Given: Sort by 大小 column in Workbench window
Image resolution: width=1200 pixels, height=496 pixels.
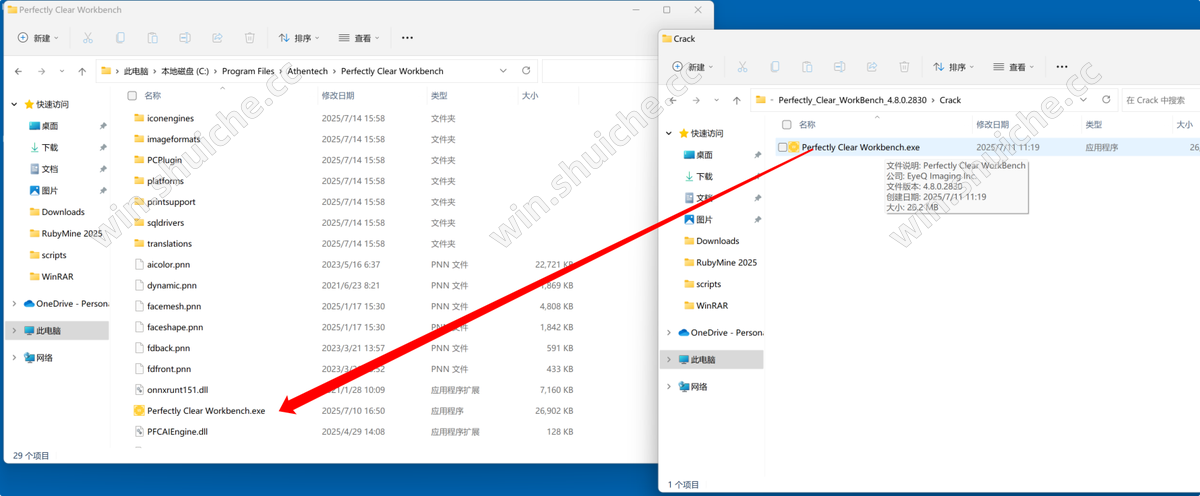Looking at the screenshot, I should pos(529,96).
